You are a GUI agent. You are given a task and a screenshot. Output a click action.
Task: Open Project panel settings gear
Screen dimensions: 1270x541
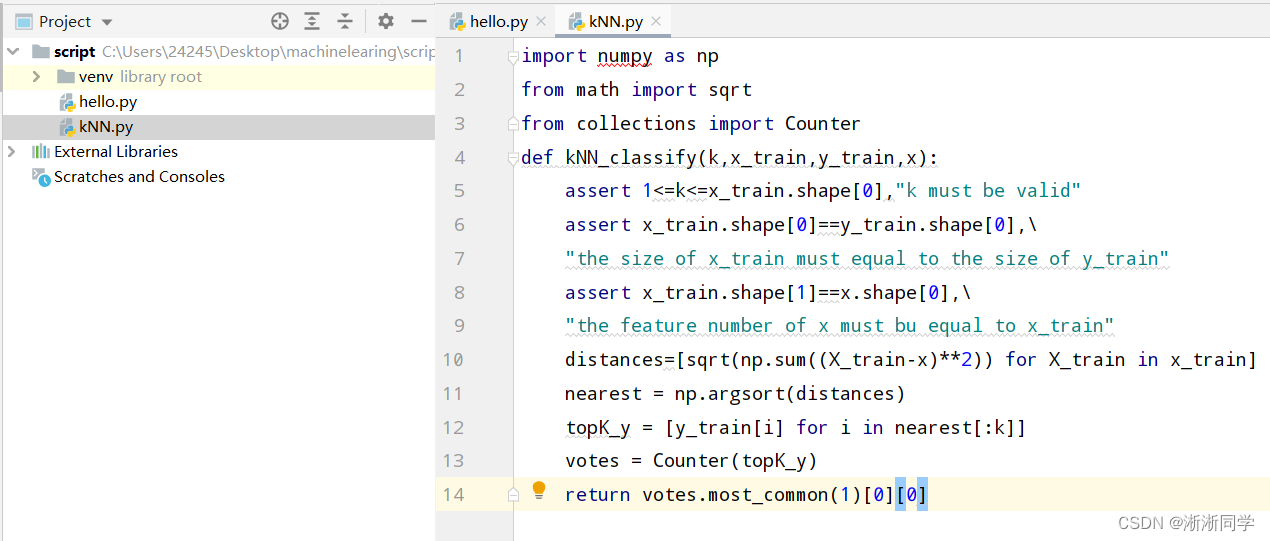(x=386, y=21)
